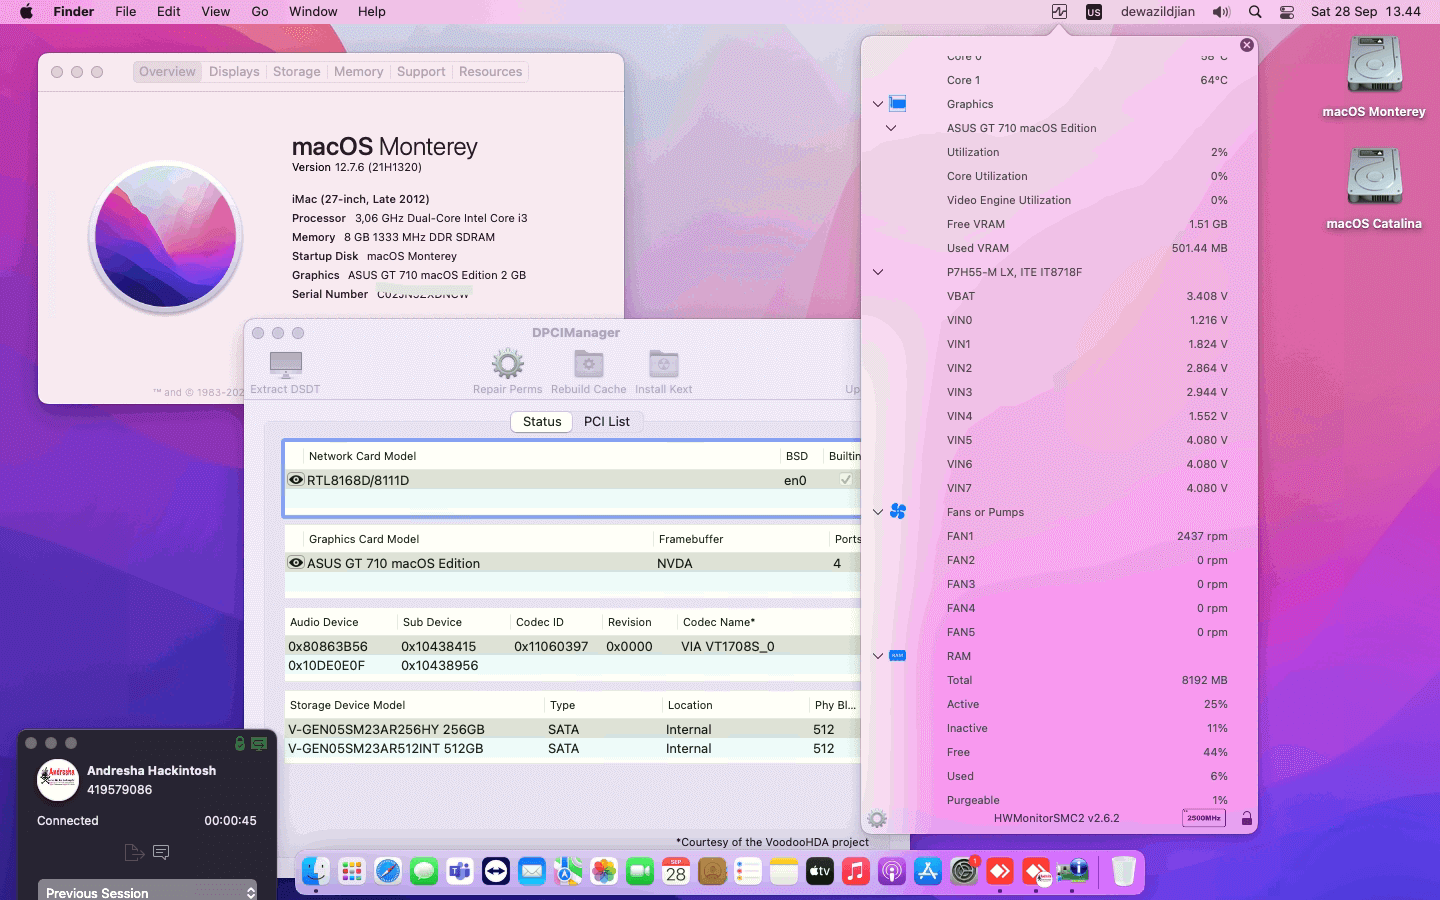Uncheck the Builtin checkbox for en0

coord(845,480)
